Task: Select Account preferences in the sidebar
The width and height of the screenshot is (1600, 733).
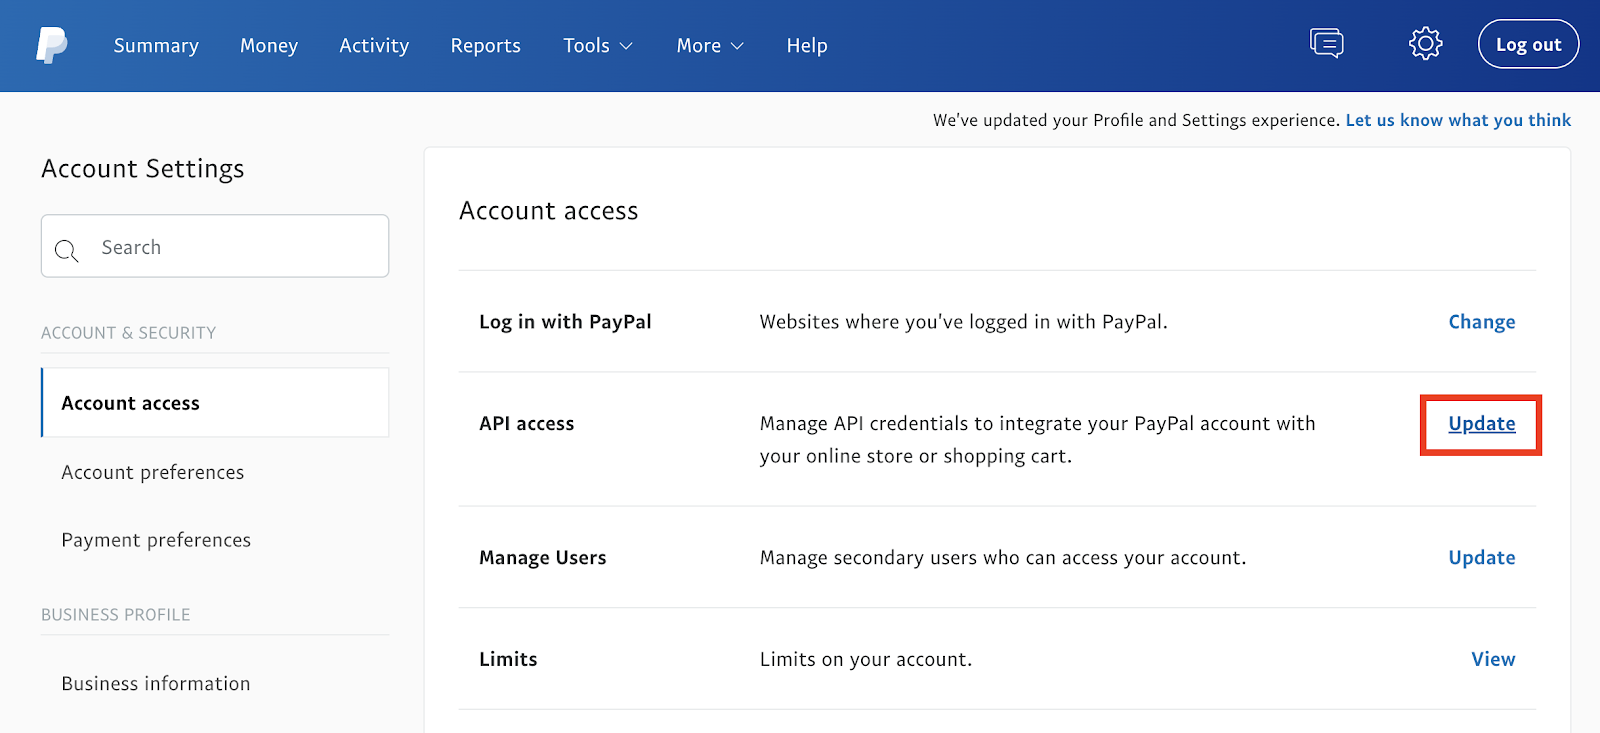Action: [x=153, y=472]
